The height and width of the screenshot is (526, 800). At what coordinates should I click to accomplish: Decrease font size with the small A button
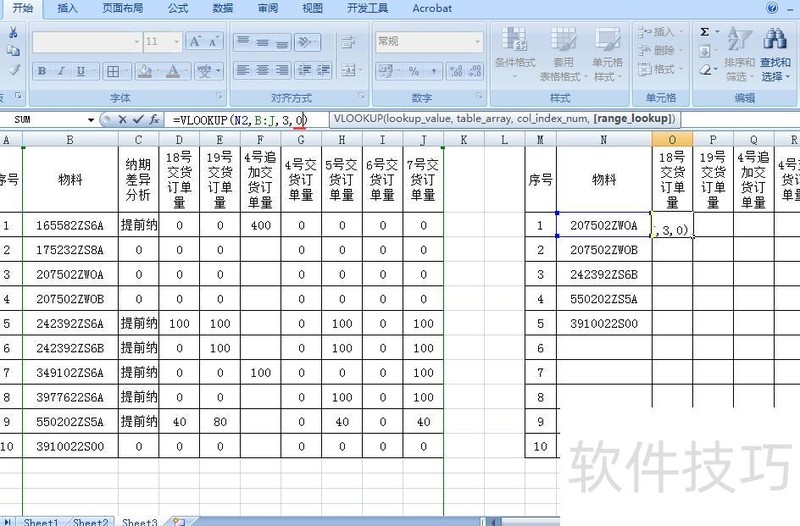point(213,41)
